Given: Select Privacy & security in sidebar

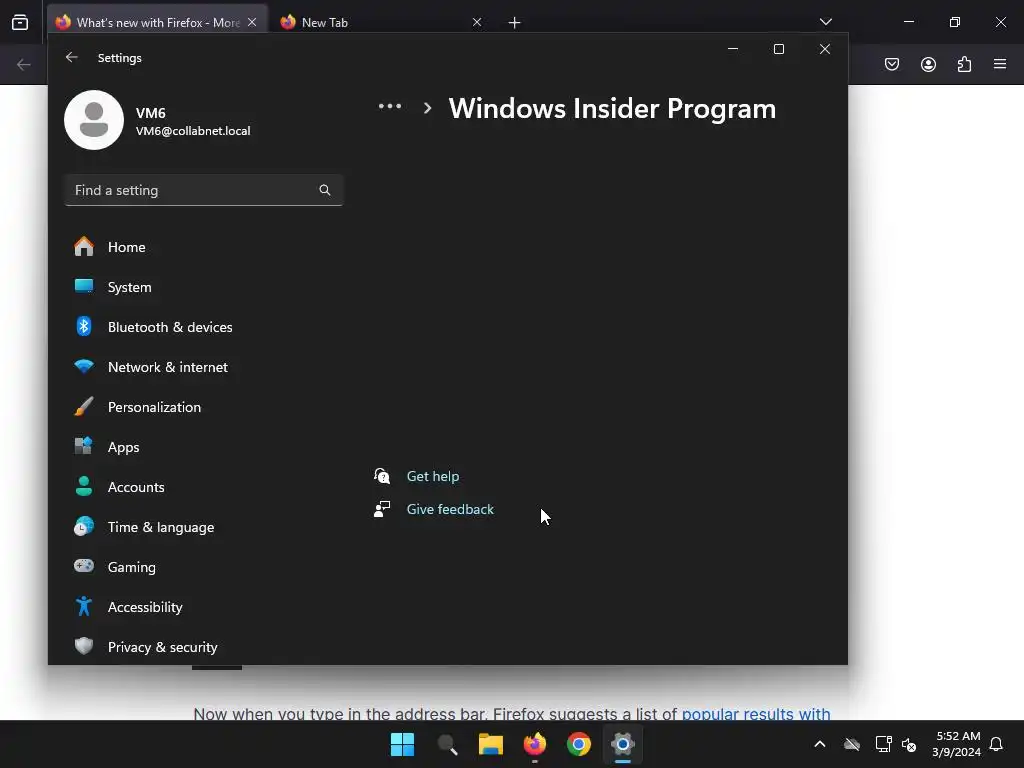Looking at the screenshot, I should (x=204, y=647).
